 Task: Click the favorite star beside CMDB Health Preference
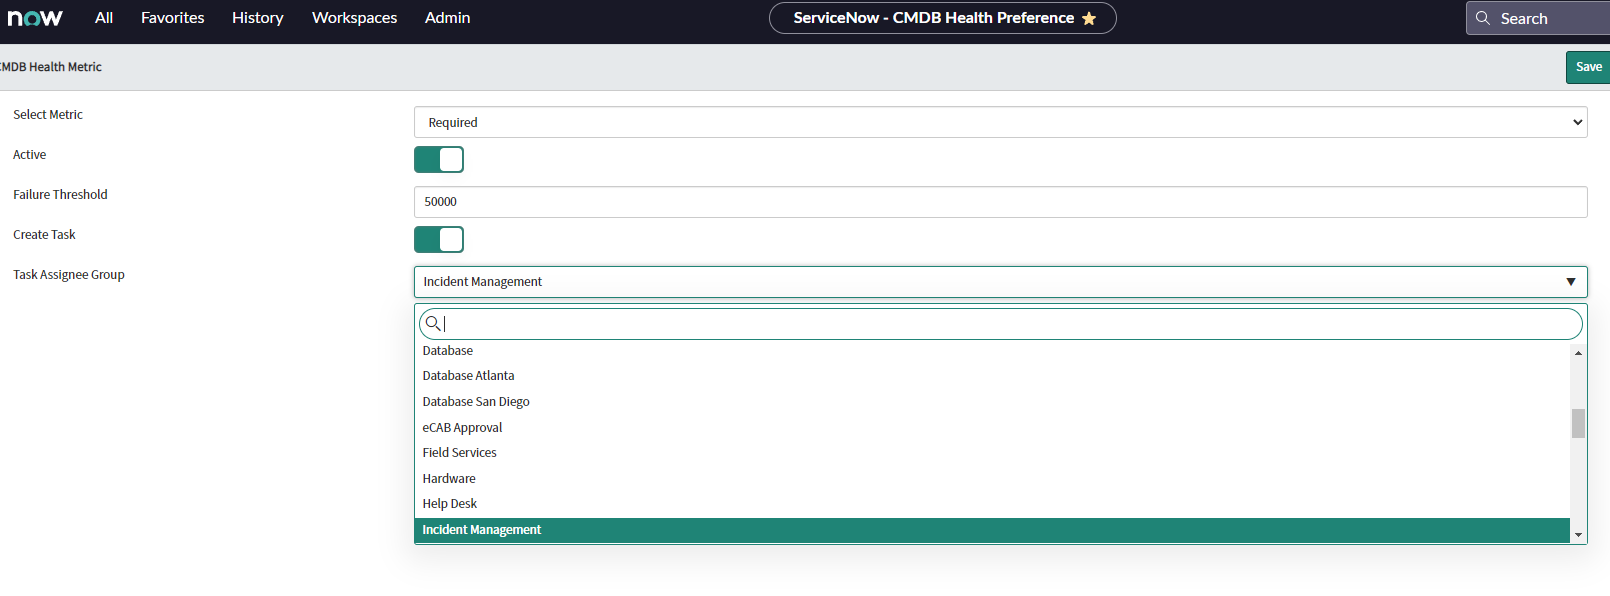(1089, 18)
